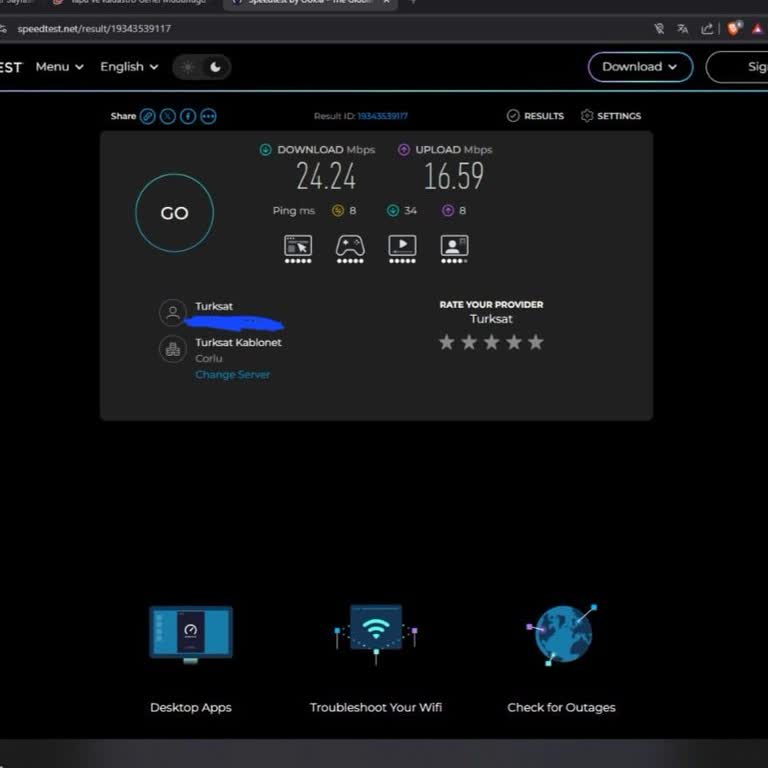Click the Check for Outages label
The image size is (768, 768).
[561, 707]
